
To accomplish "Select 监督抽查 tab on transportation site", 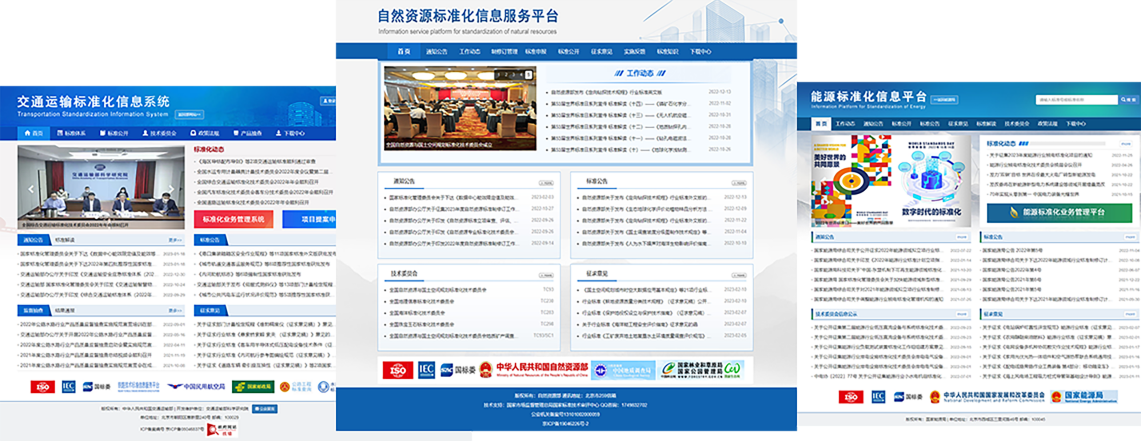I will click(33, 310).
